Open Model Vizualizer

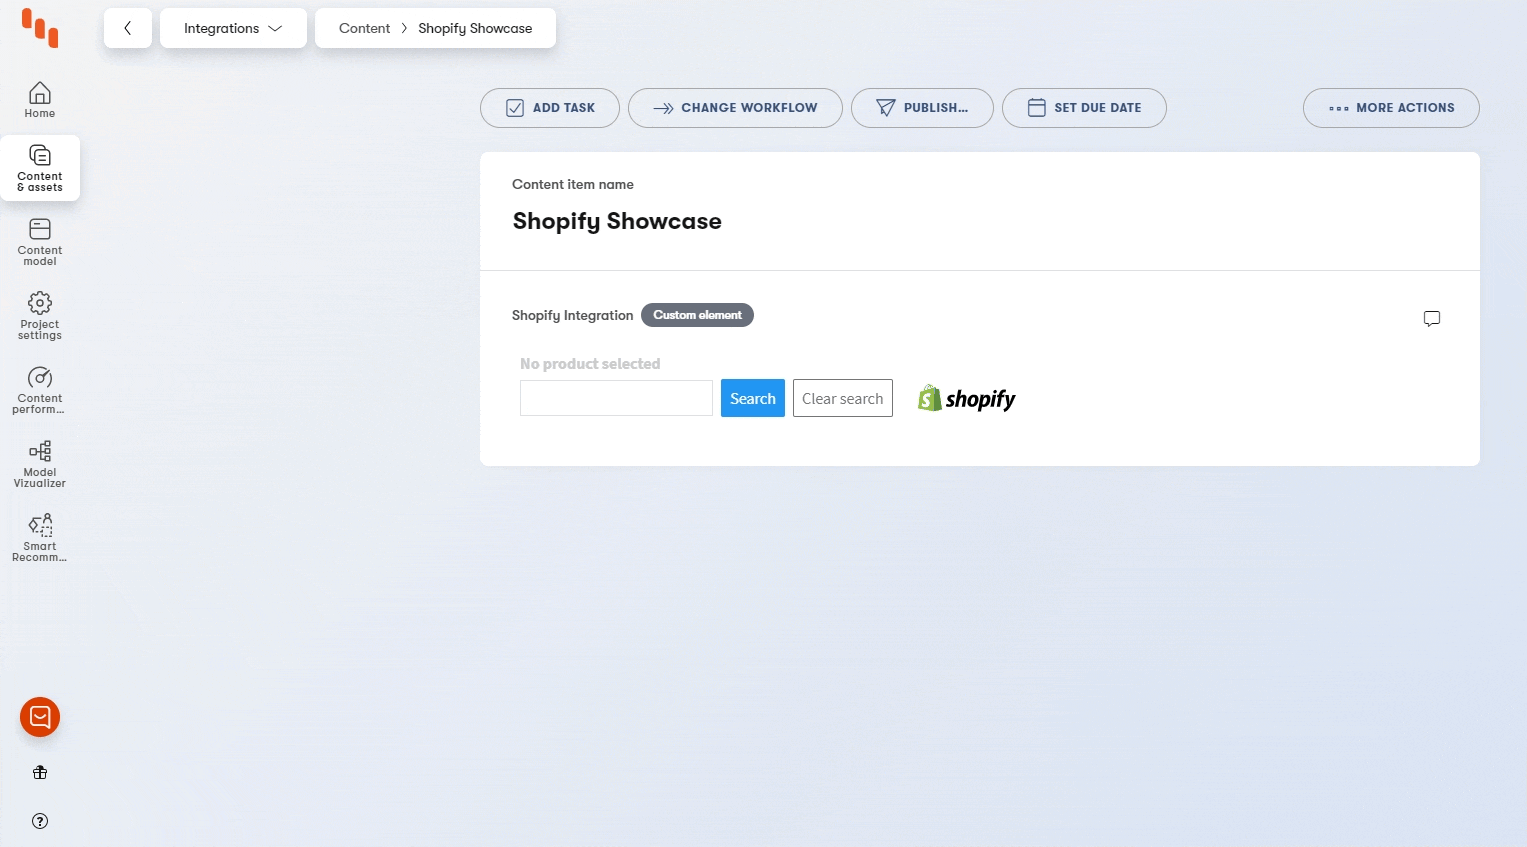coord(40,464)
